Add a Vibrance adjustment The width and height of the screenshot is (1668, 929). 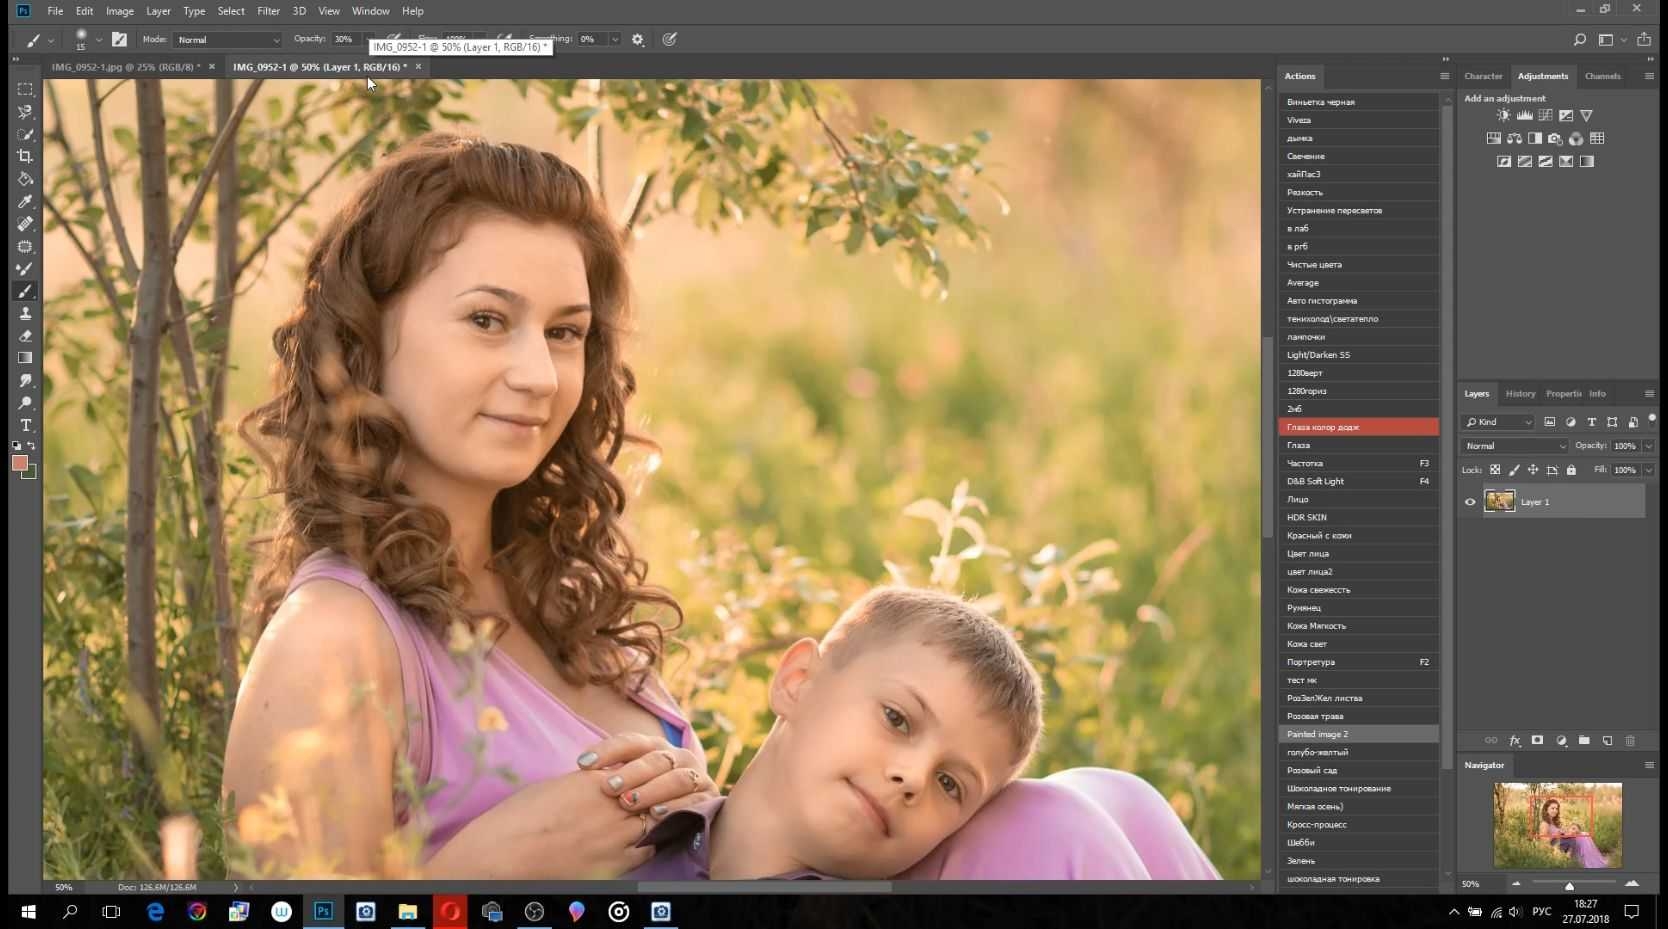pos(1586,116)
